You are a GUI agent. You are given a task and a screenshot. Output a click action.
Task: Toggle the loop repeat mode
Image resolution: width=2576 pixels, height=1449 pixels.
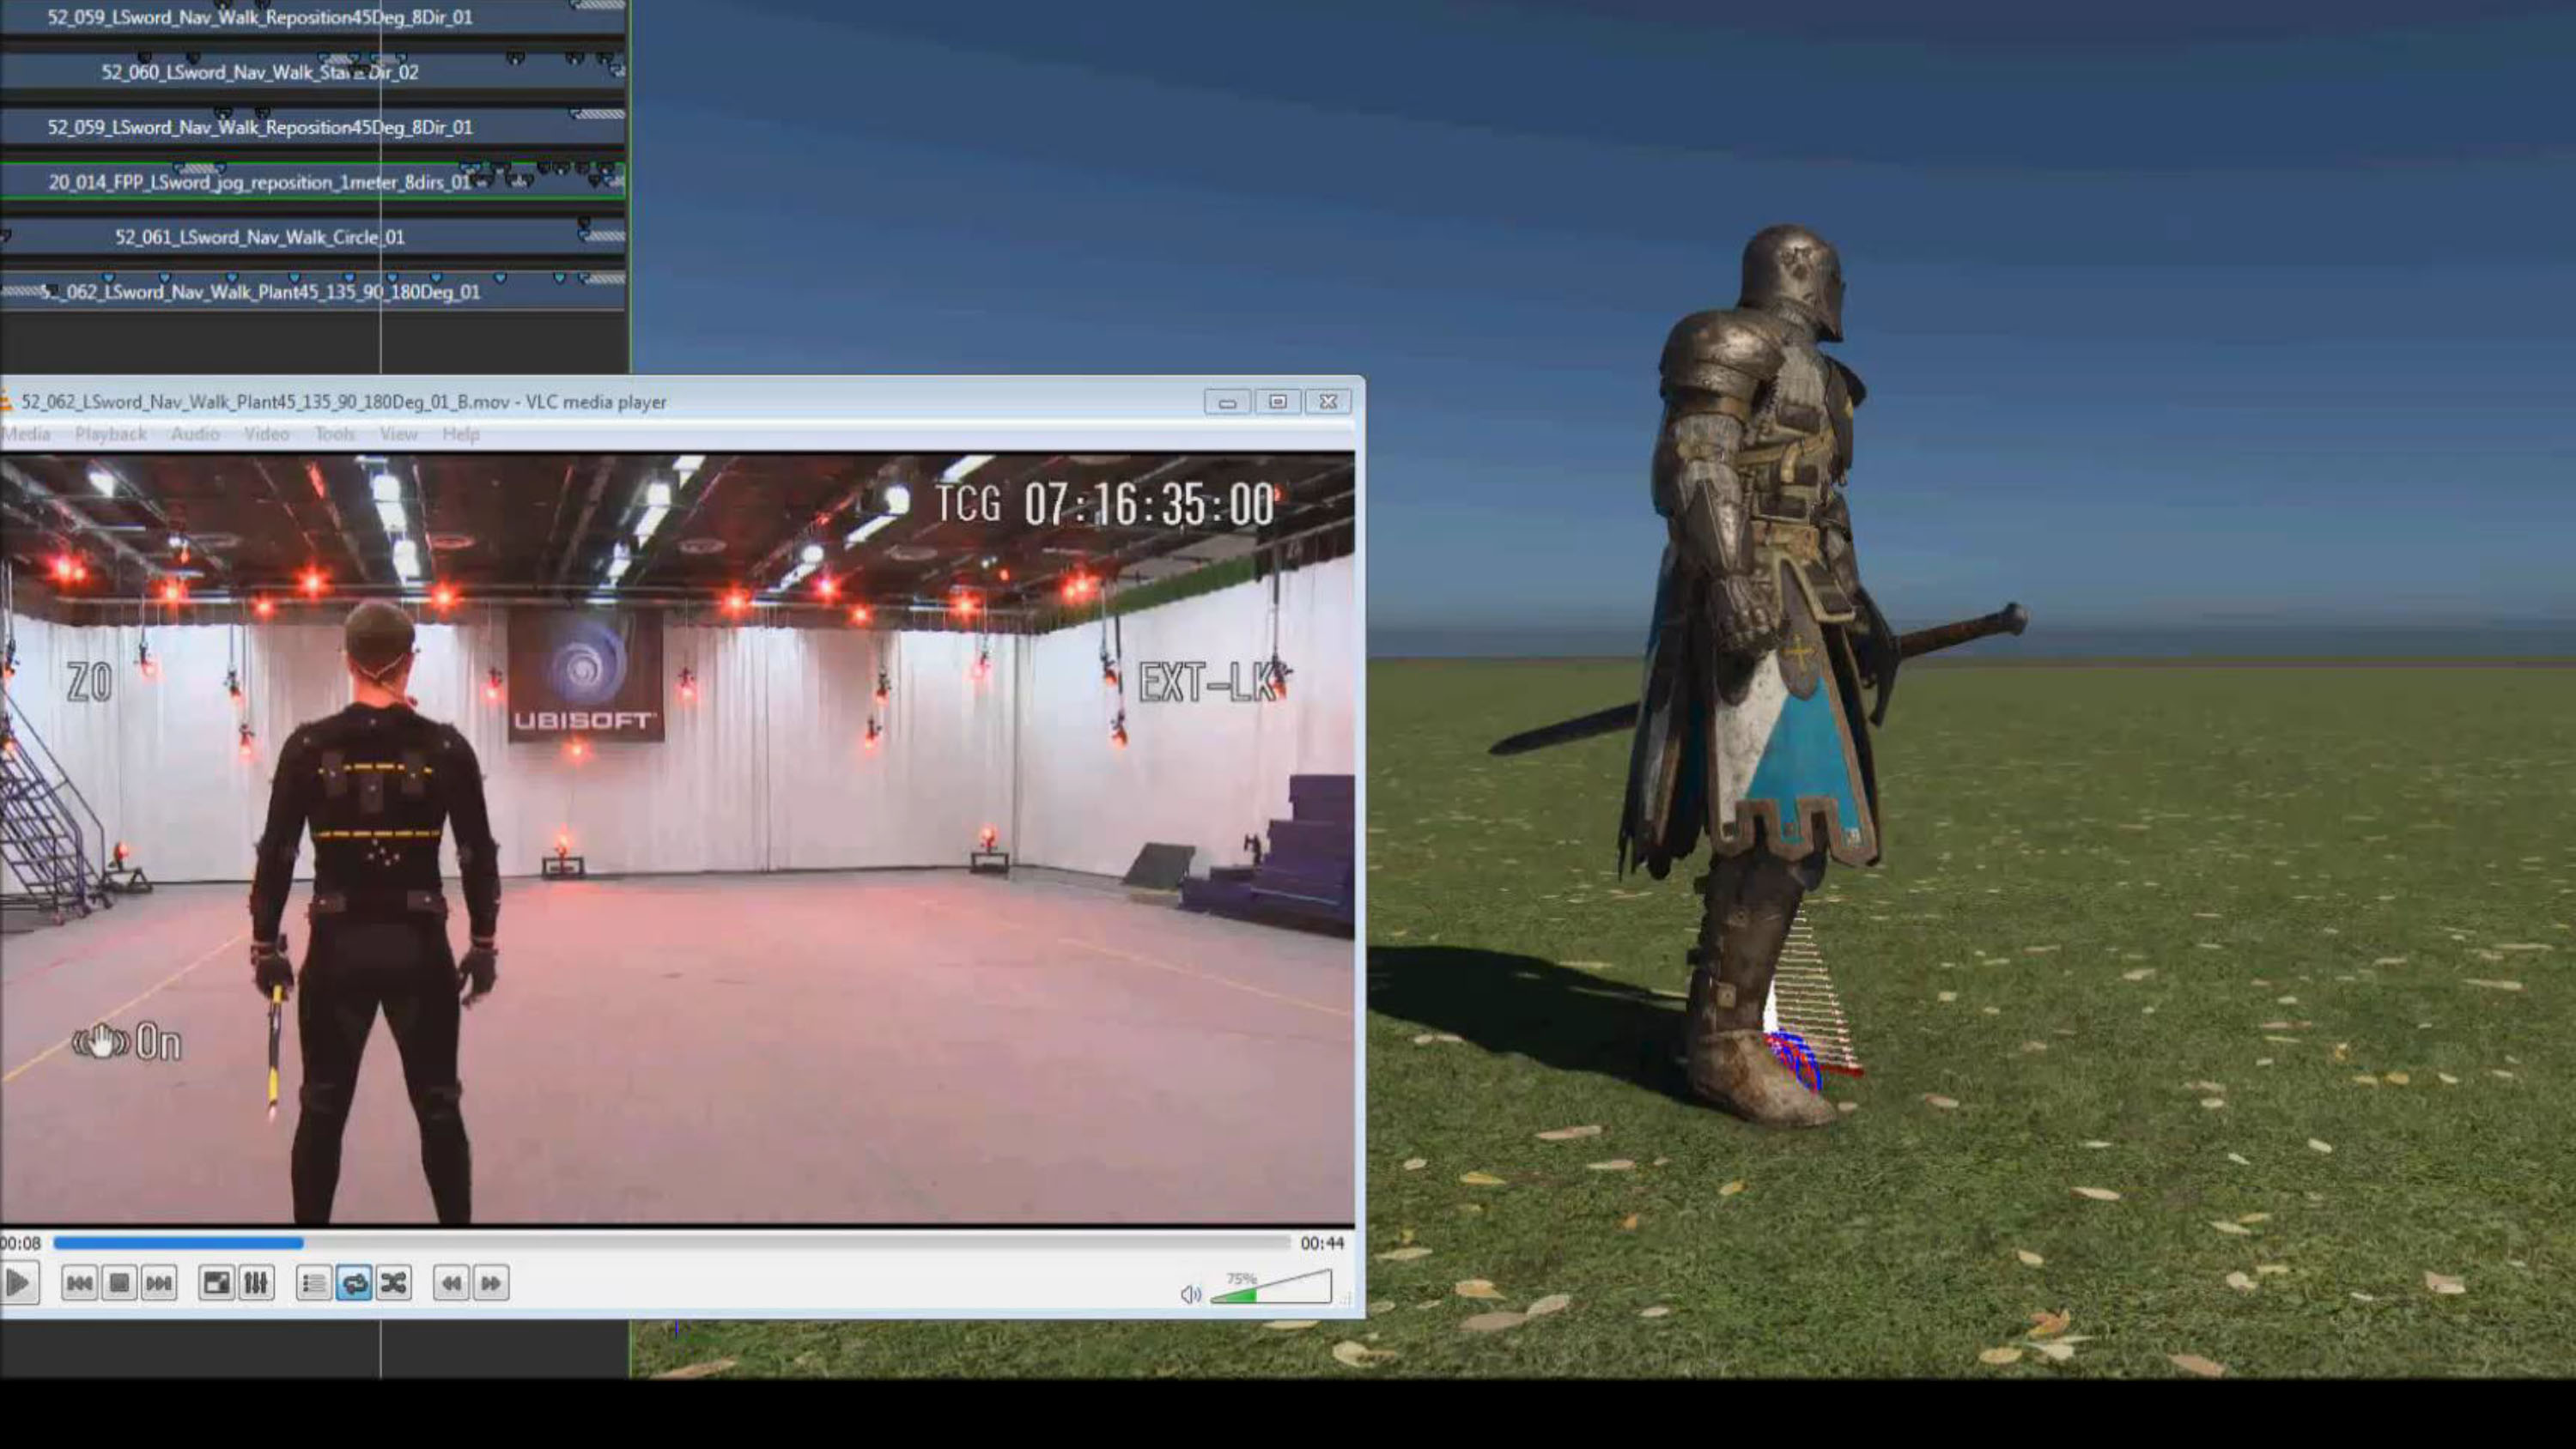354,1283
